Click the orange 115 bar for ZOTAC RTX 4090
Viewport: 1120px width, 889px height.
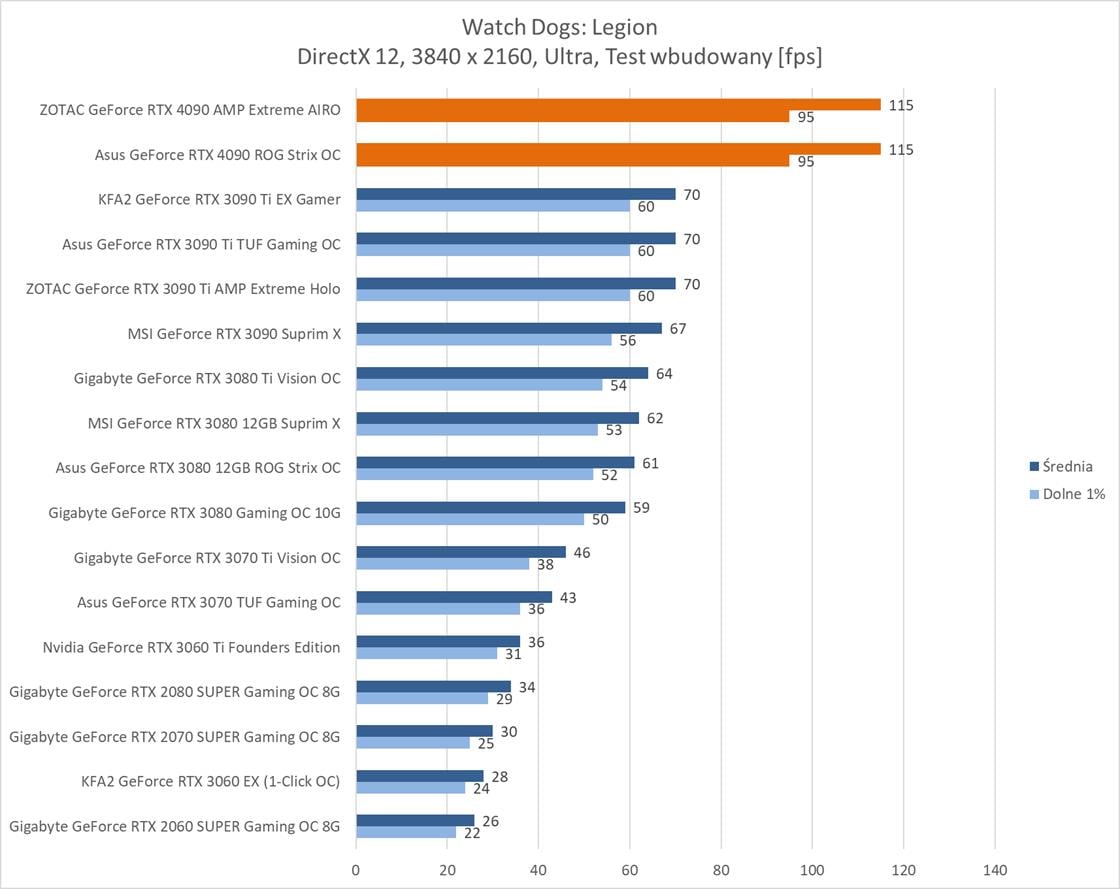619,105
